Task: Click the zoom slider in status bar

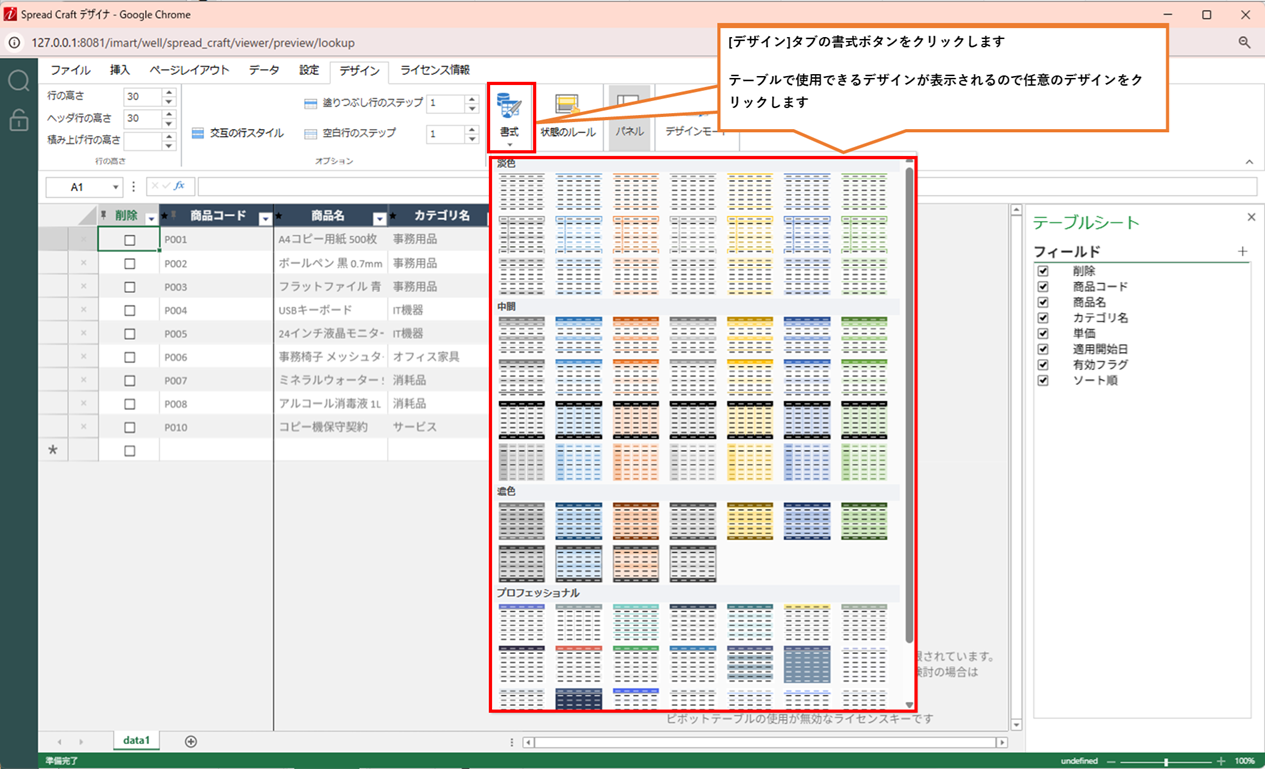Action: (x=1165, y=762)
